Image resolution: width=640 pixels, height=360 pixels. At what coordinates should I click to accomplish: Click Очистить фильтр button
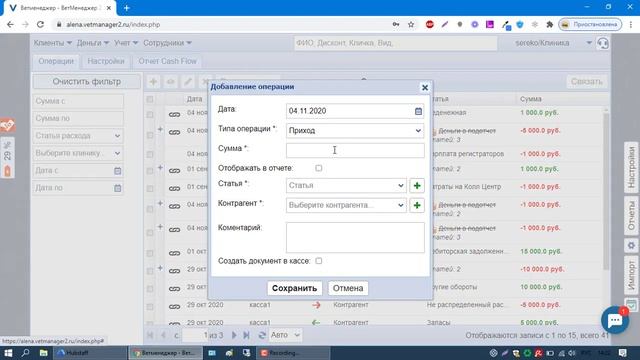[87, 82]
